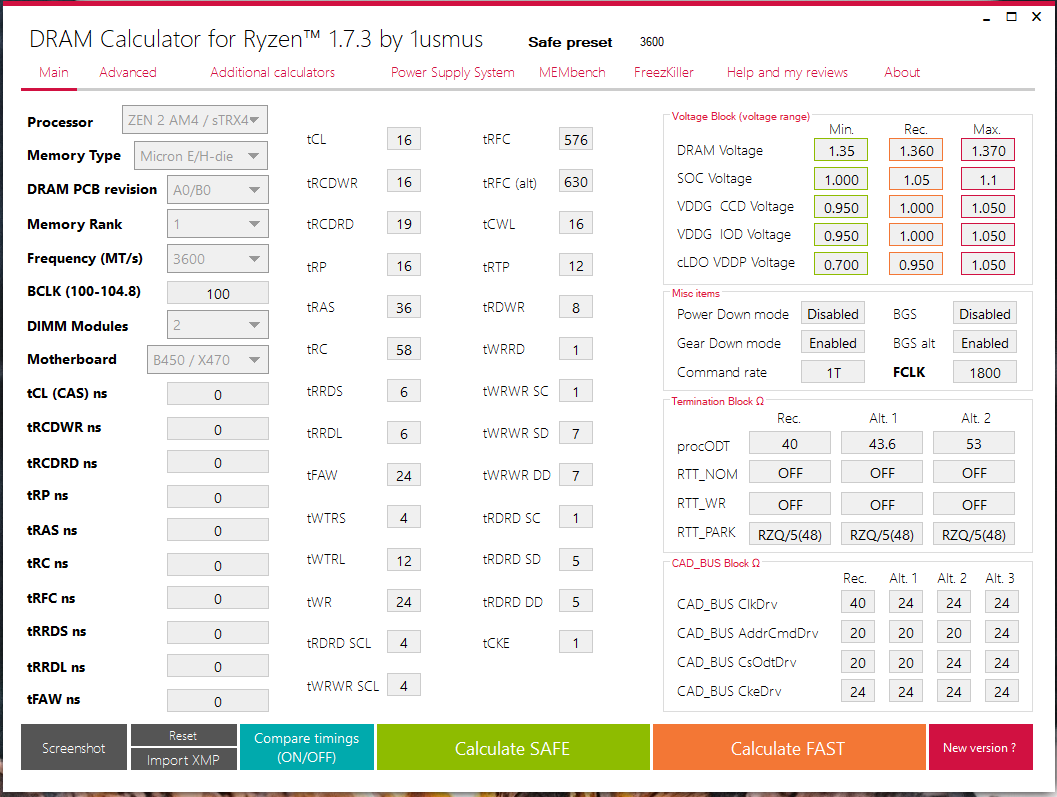Open DRAM PCB revision dropdown
1057x797 pixels.
217,190
